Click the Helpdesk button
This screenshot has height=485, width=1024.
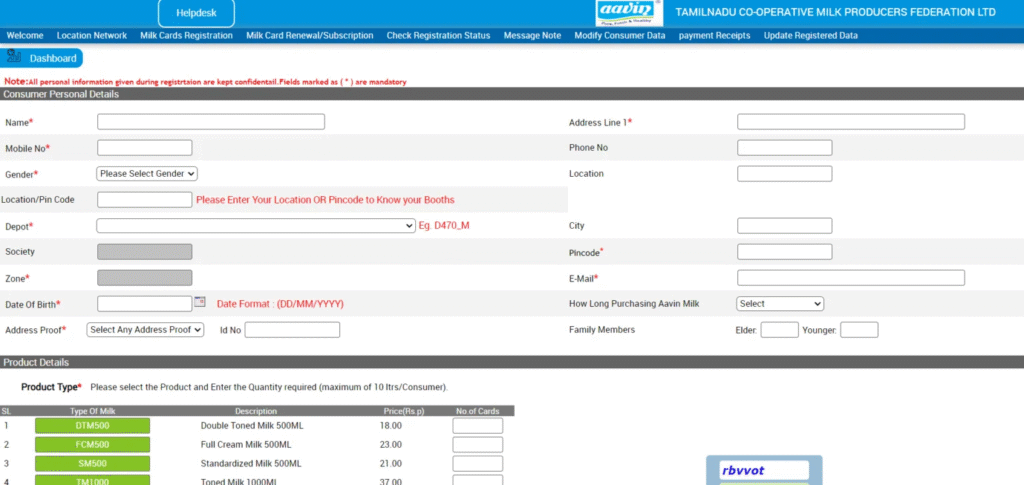196,13
